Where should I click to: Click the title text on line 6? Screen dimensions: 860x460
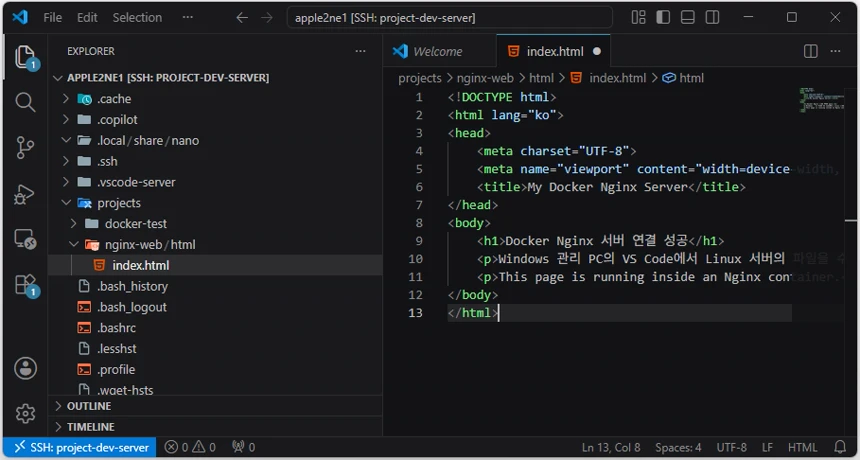pos(607,187)
